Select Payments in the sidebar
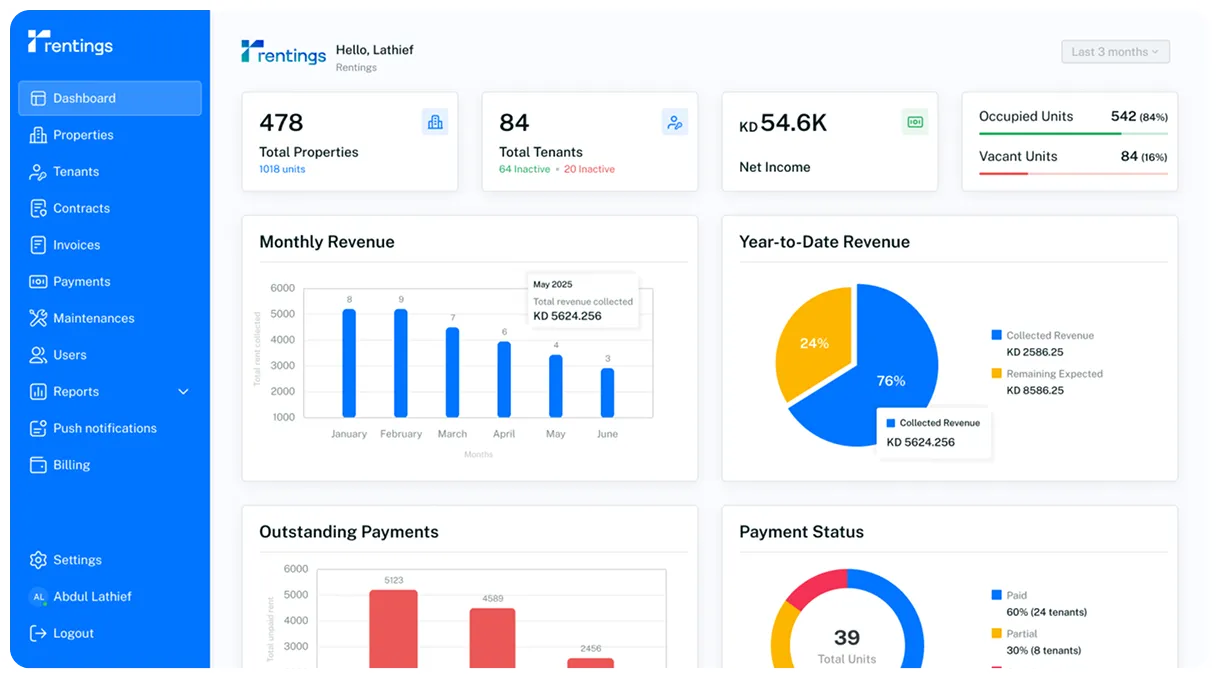The width and height of the screenshot is (1220, 679). [x=81, y=282]
